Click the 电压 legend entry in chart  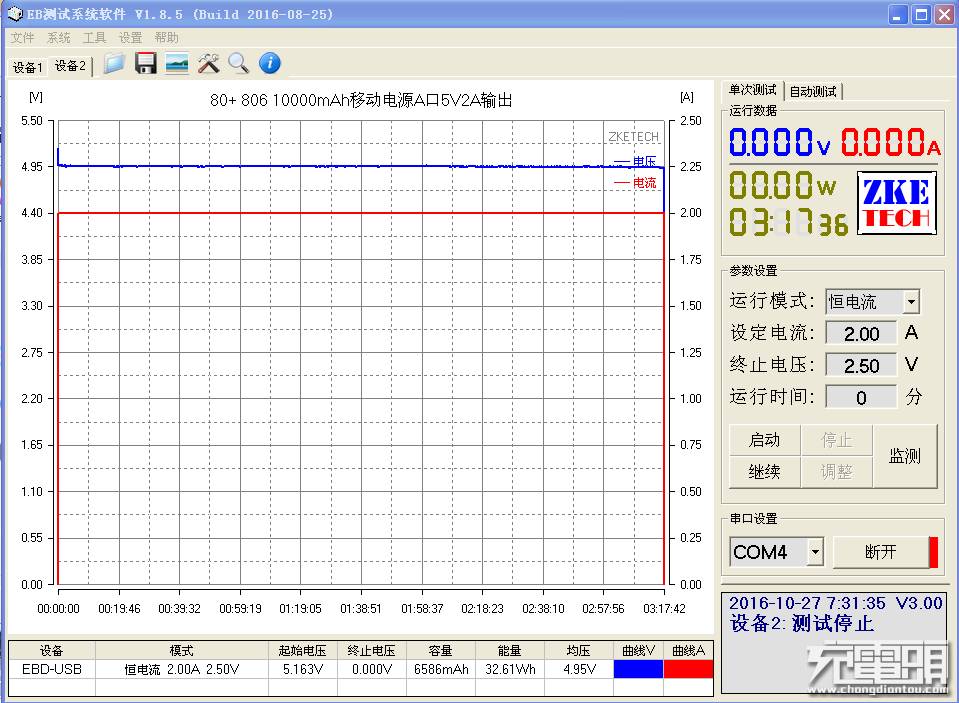[x=635, y=162]
